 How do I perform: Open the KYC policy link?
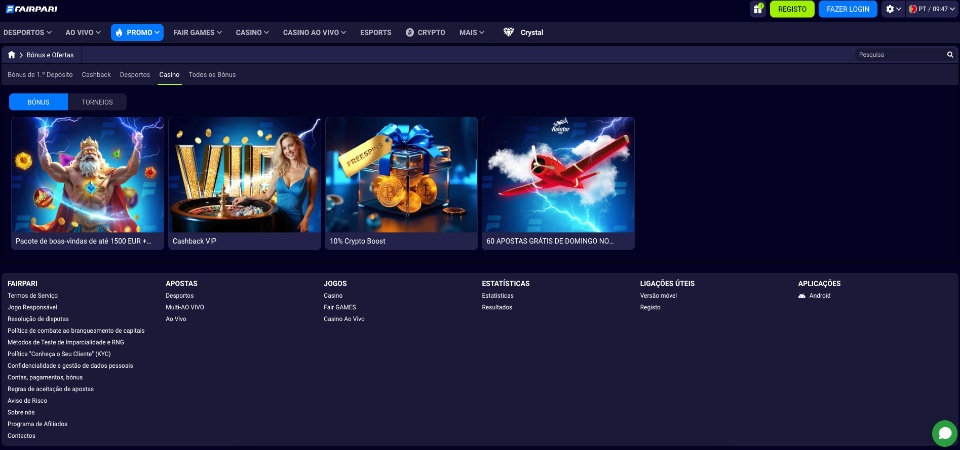click(59, 354)
